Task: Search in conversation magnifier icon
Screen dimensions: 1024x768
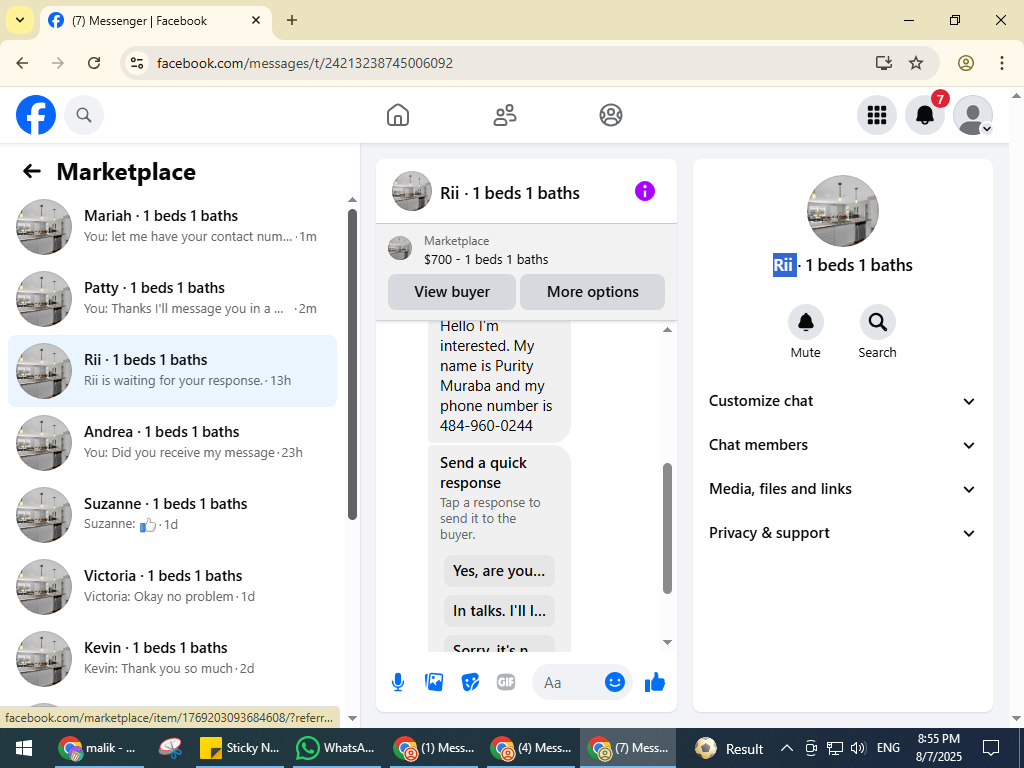Action: (877, 322)
